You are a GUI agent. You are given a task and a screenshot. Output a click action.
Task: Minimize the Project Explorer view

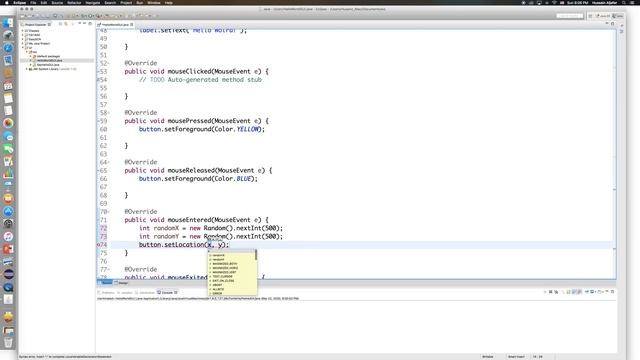(84, 24)
